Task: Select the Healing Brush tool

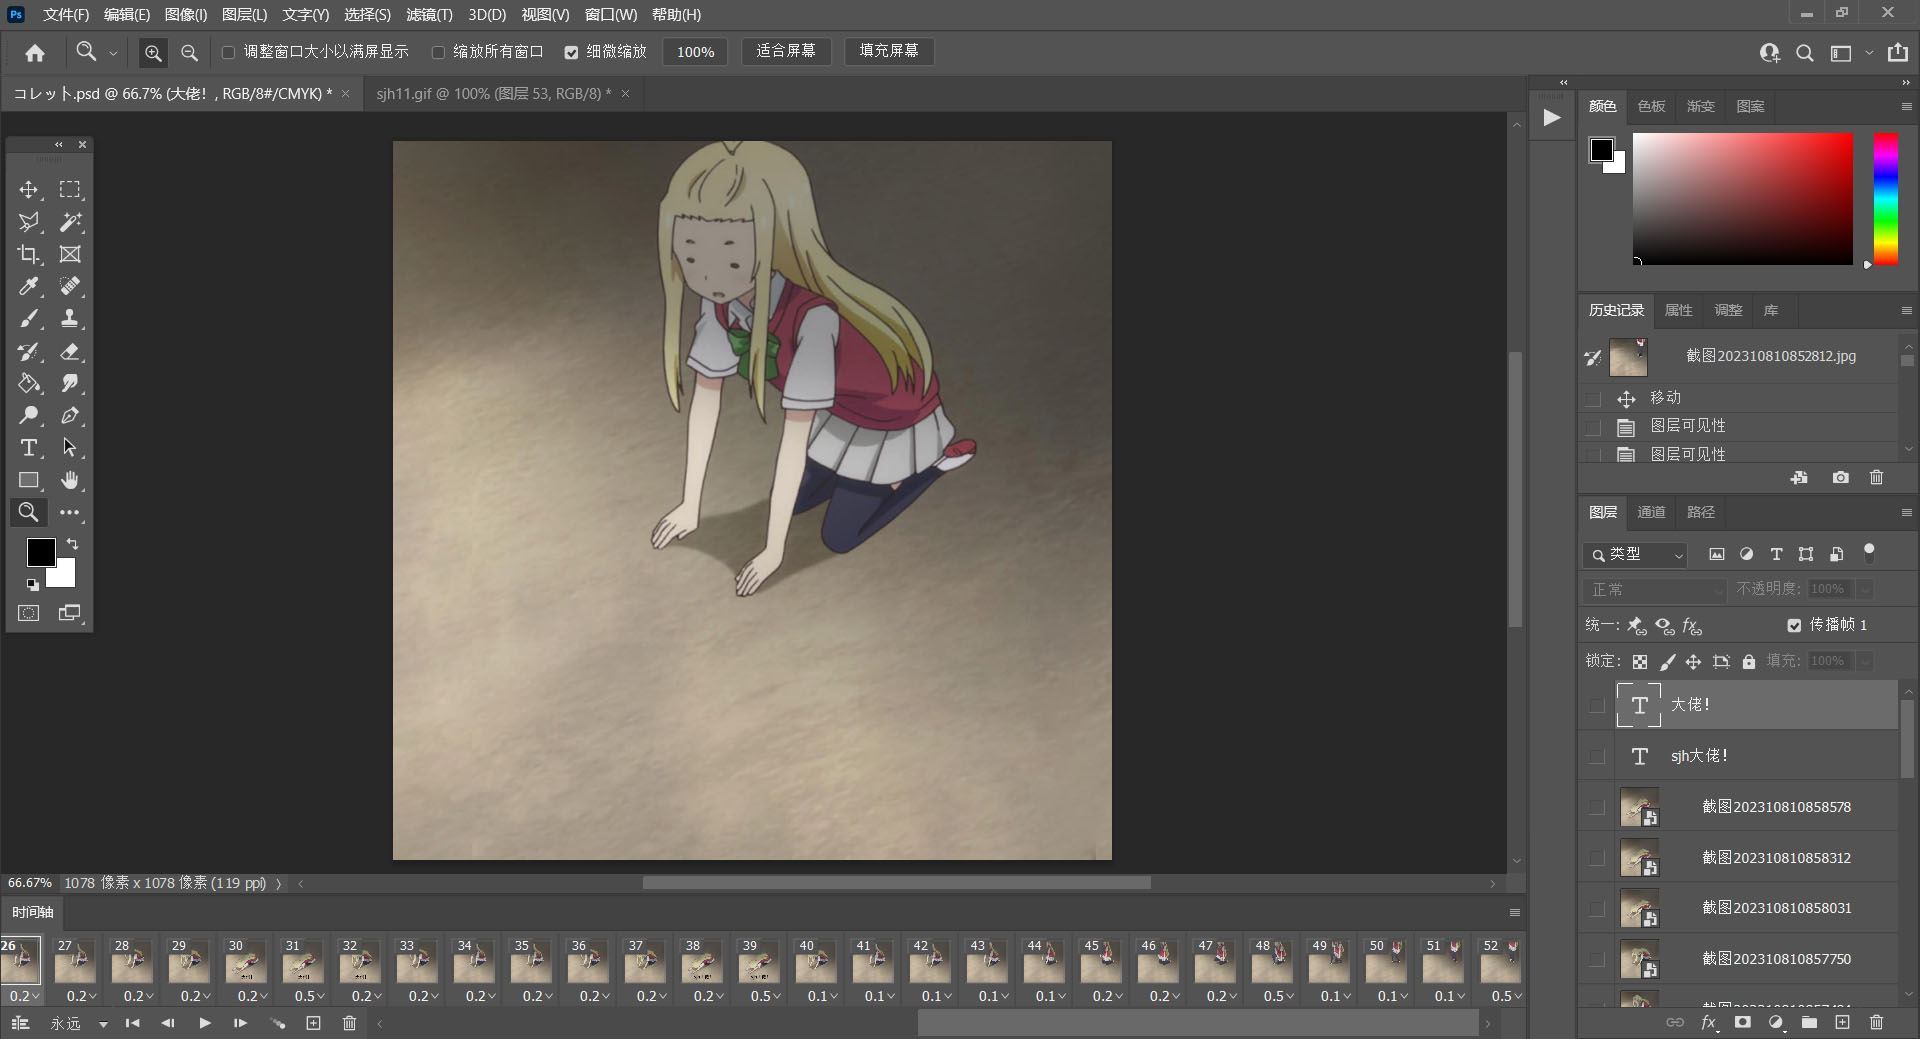Action: click(x=70, y=286)
